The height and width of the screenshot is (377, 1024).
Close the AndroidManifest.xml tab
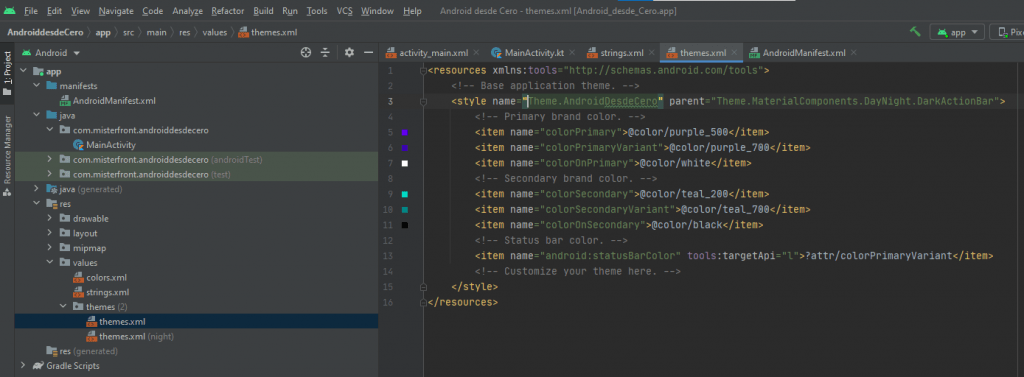pyautogui.click(x=853, y=53)
